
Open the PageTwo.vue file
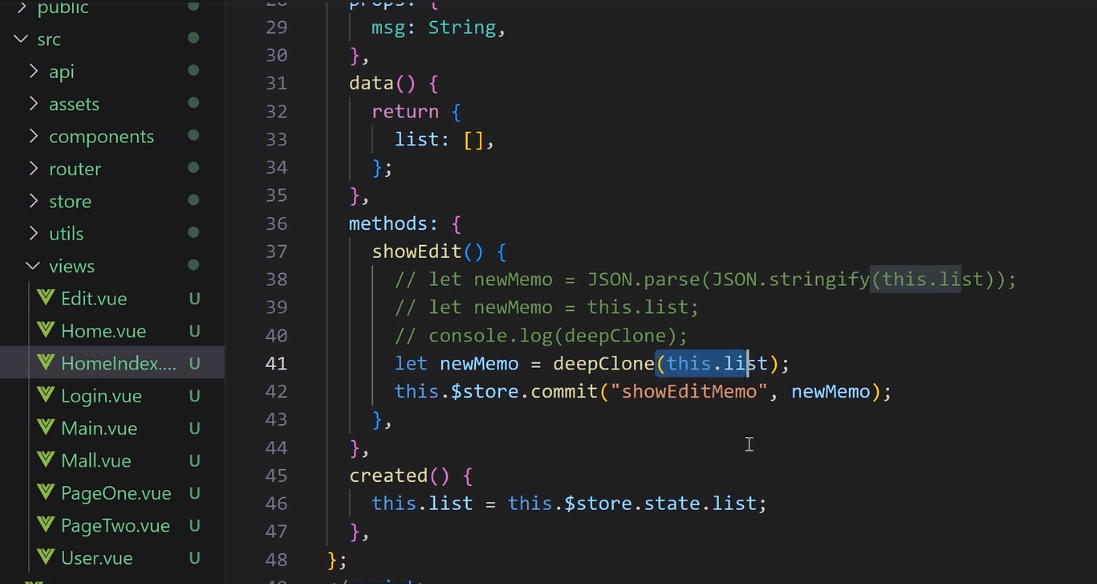click(115, 526)
